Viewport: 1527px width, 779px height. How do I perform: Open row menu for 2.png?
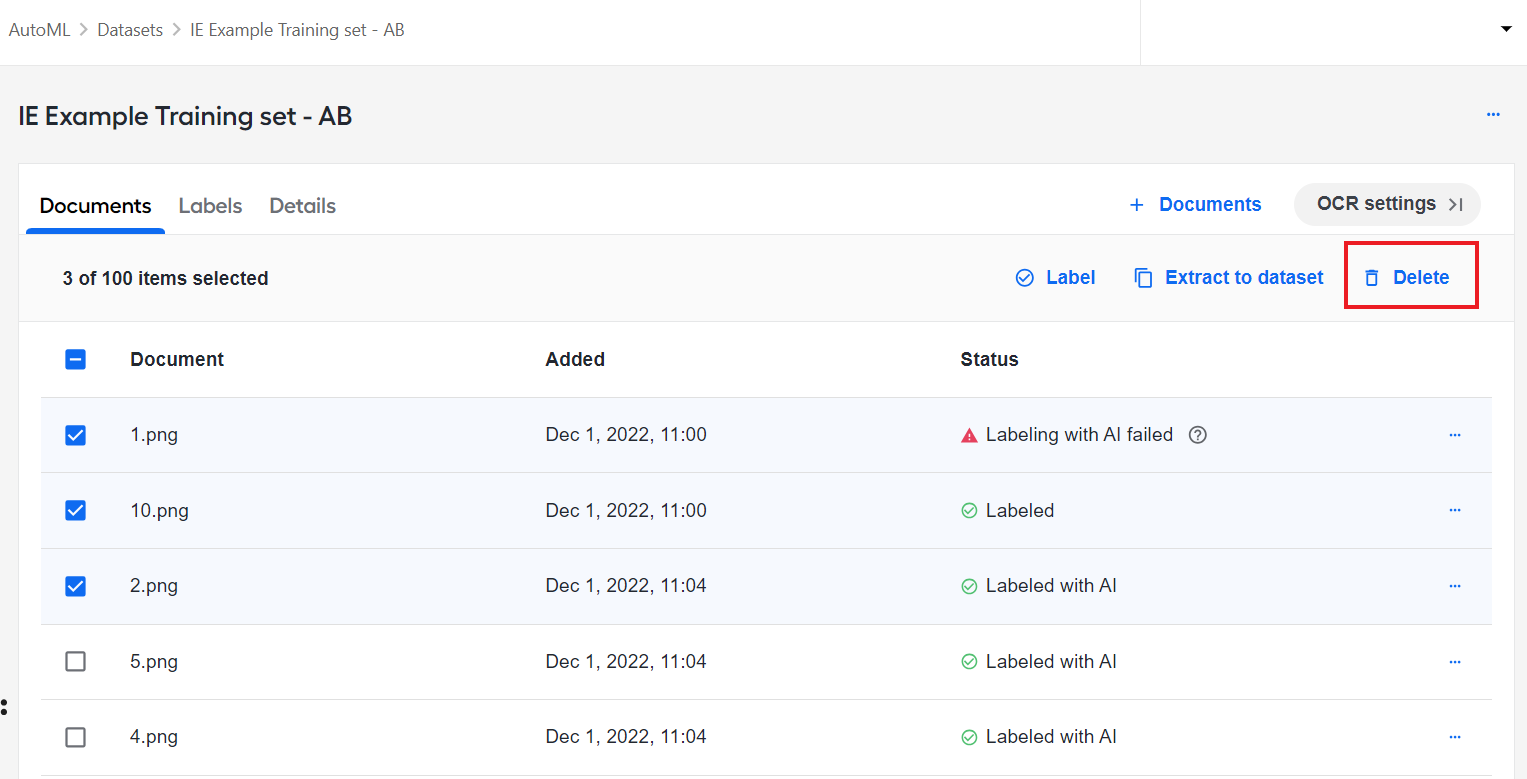click(1455, 586)
